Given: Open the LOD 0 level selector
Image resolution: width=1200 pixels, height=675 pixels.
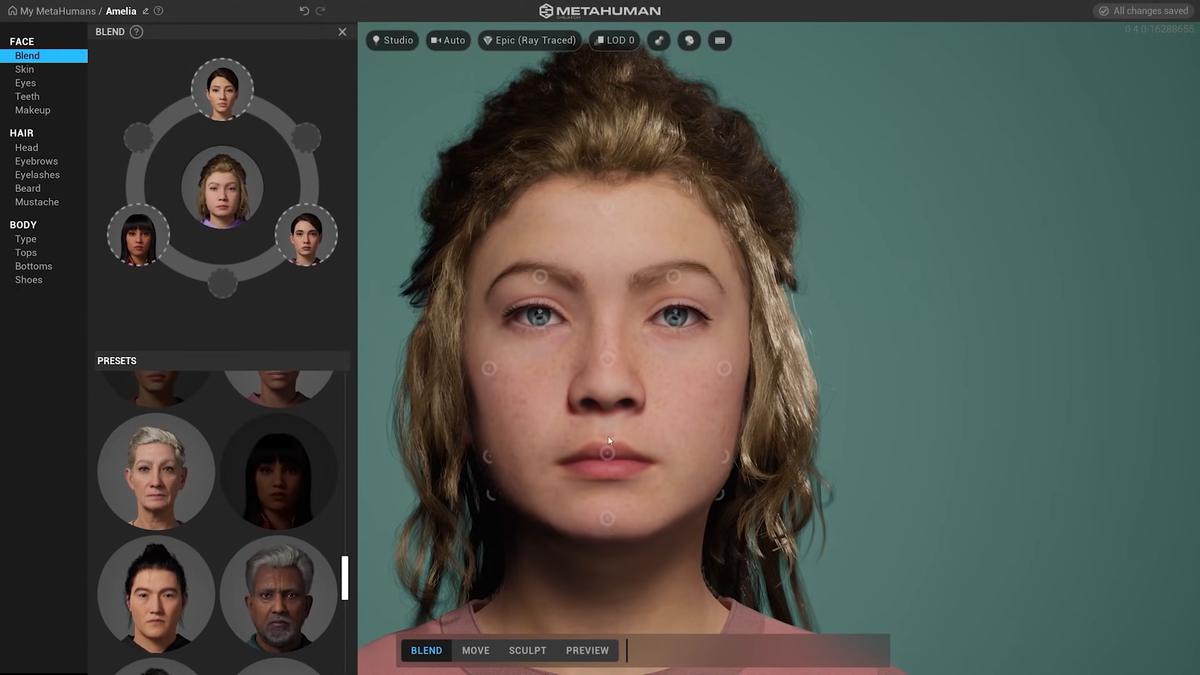Looking at the screenshot, I should [x=613, y=41].
